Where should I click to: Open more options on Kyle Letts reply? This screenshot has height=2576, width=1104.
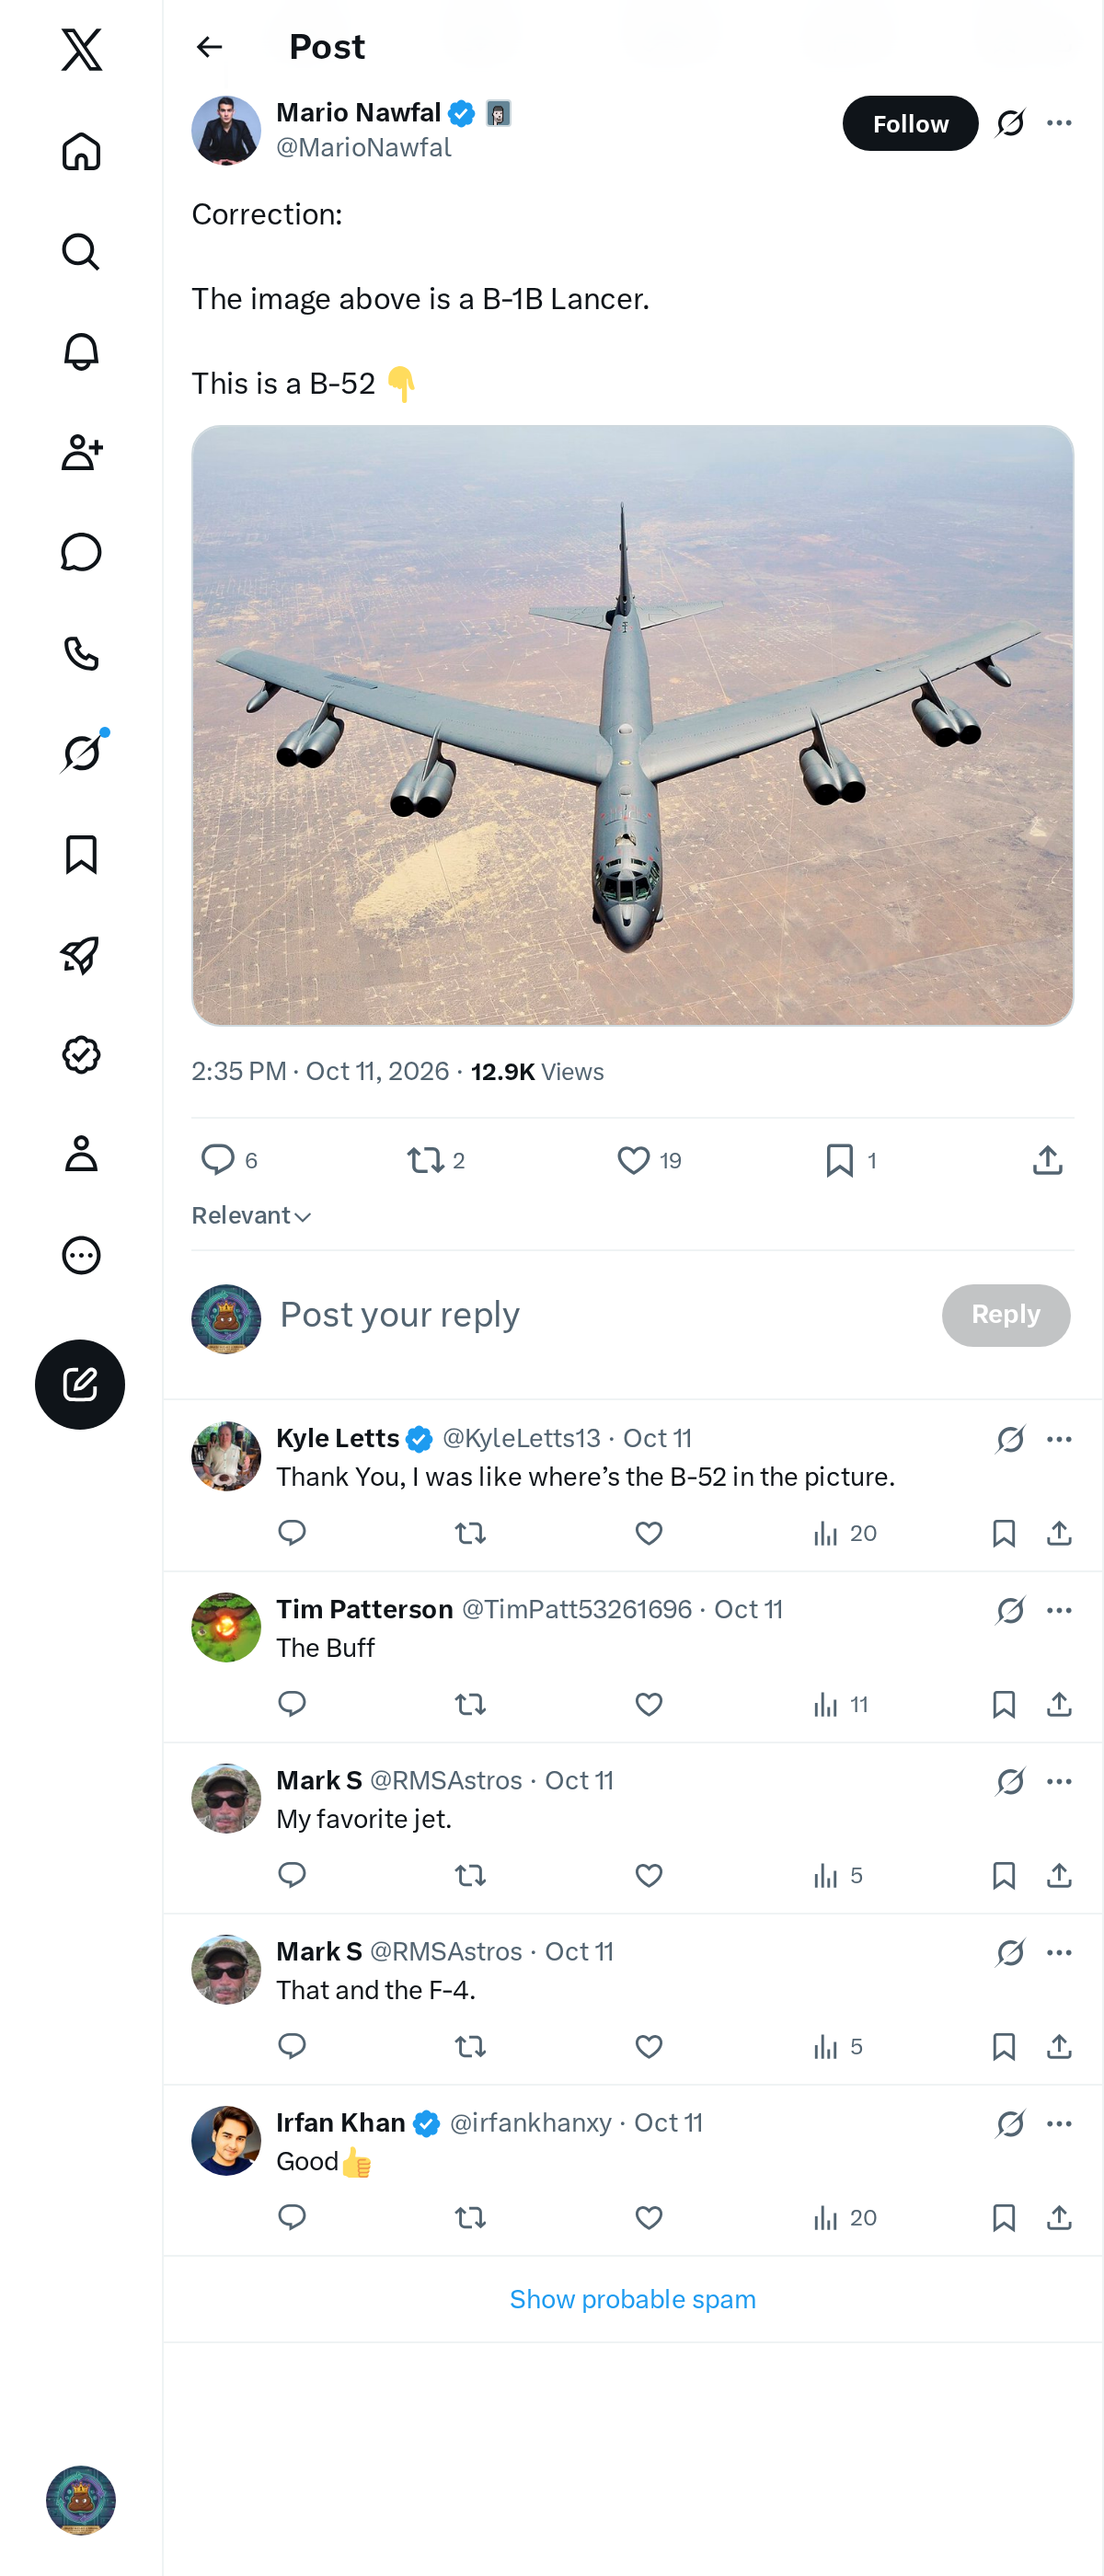1059,1439
